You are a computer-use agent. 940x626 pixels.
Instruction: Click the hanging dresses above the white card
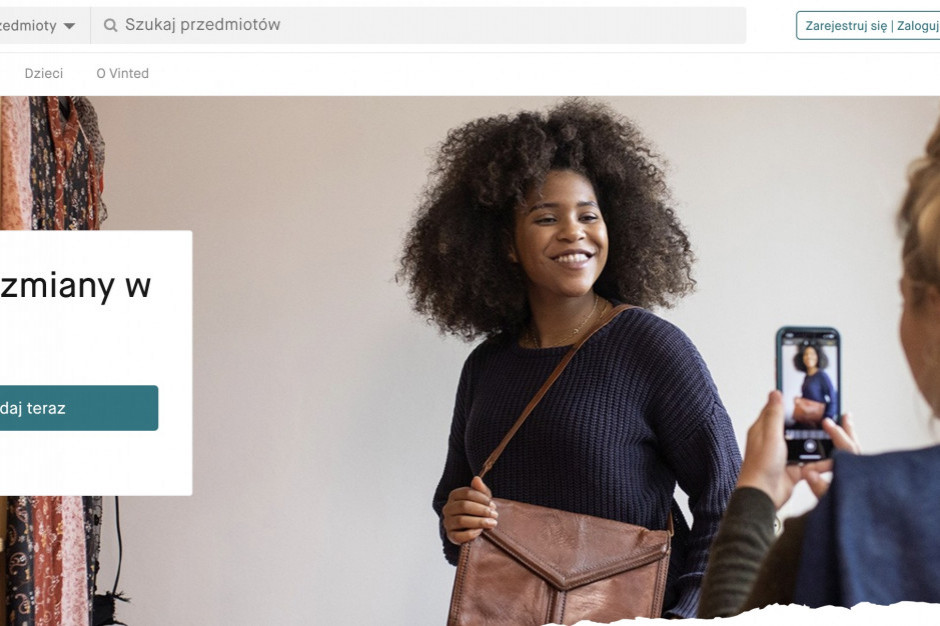coord(53,162)
